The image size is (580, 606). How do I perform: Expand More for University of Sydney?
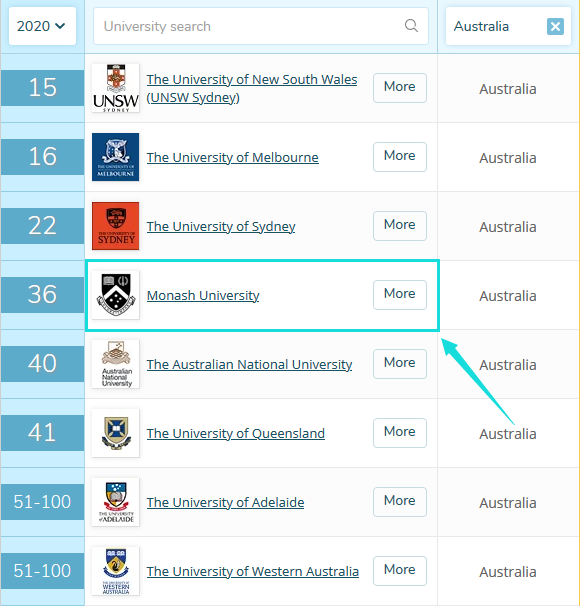pyautogui.click(x=400, y=226)
